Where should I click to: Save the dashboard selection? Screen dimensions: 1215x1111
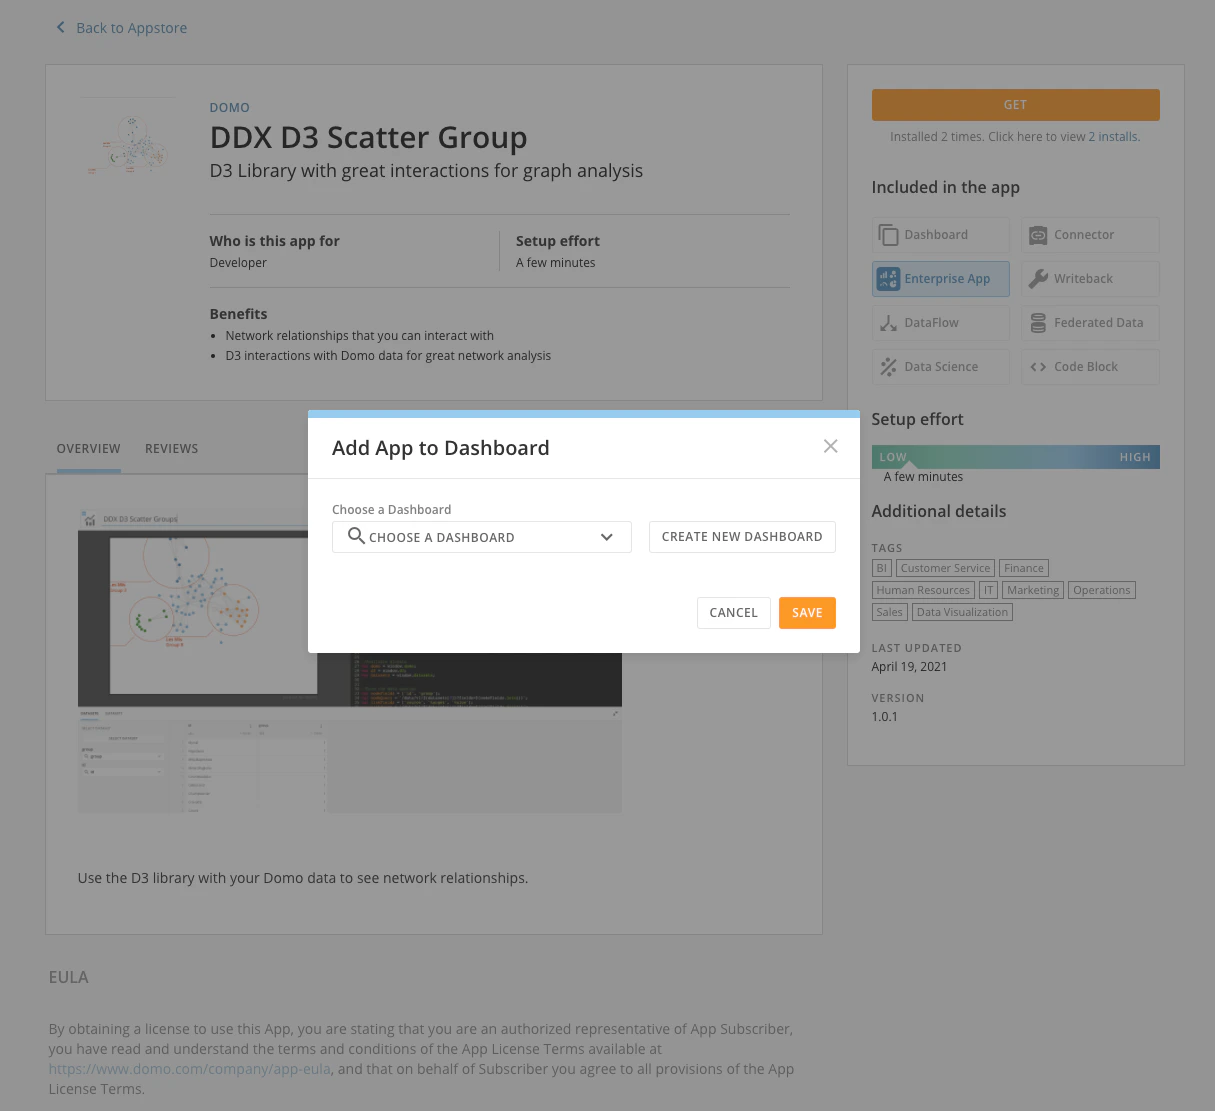[807, 613]
